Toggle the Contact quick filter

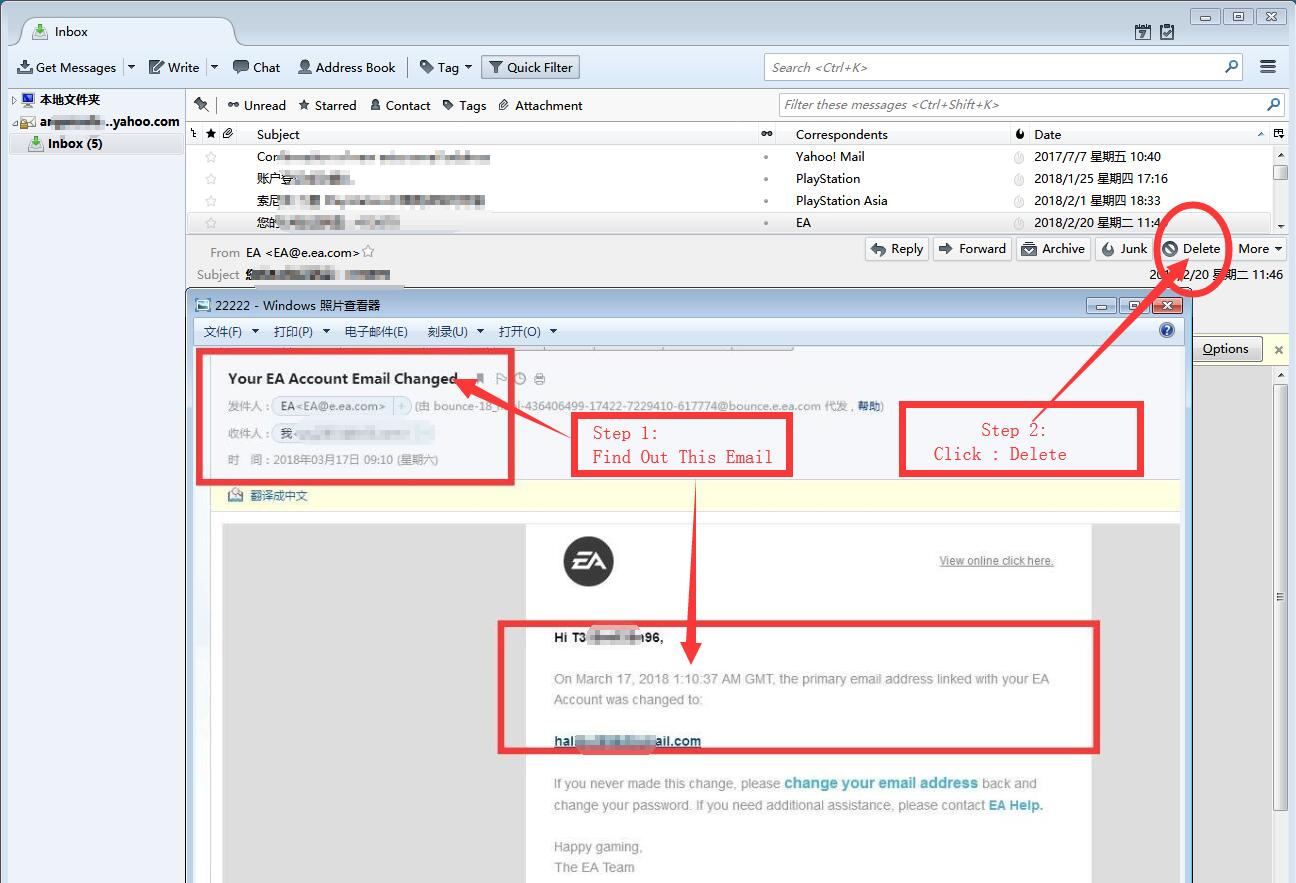[400, 105]
